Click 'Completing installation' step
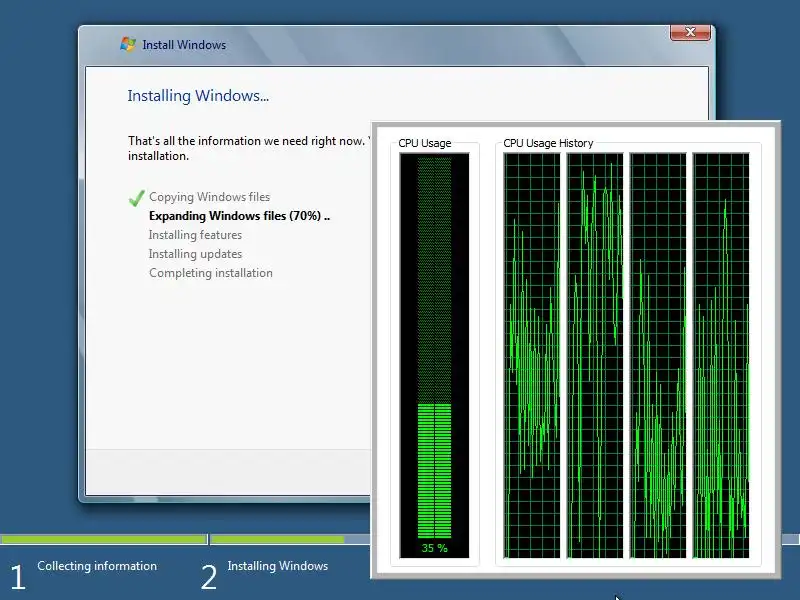The width and height of the screenshot is (800, 600). pyautogui.click(x=211, y=272)
